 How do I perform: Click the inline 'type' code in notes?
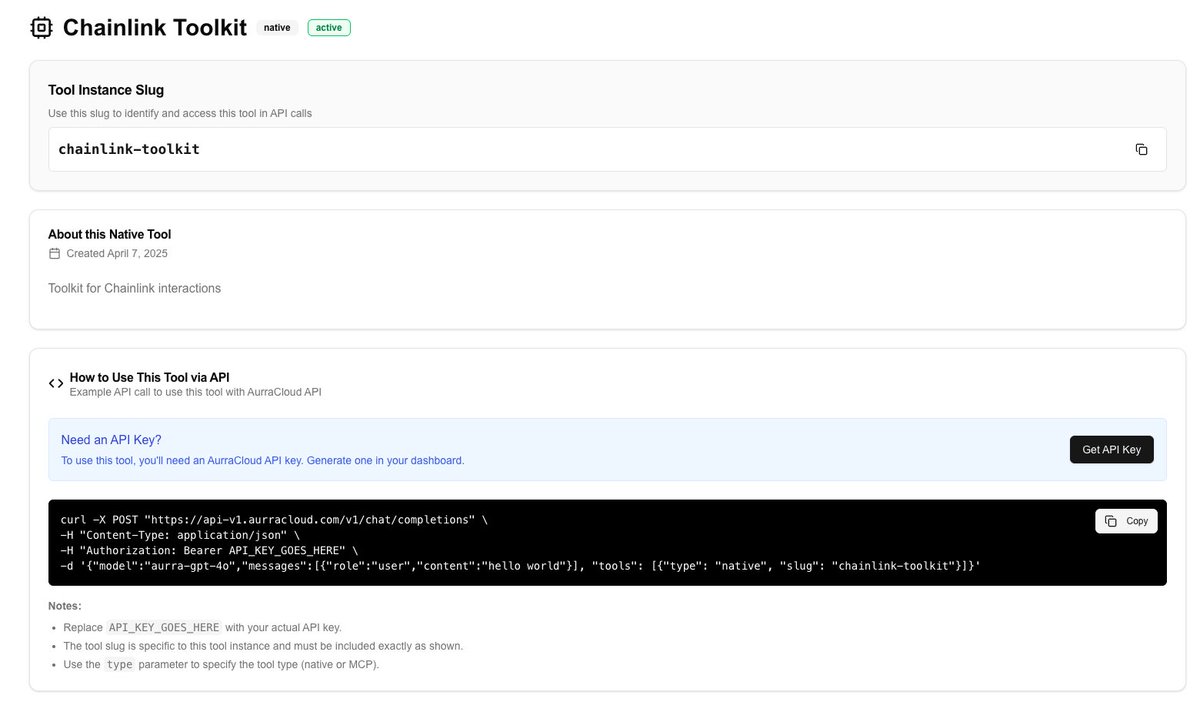(120, 664)
